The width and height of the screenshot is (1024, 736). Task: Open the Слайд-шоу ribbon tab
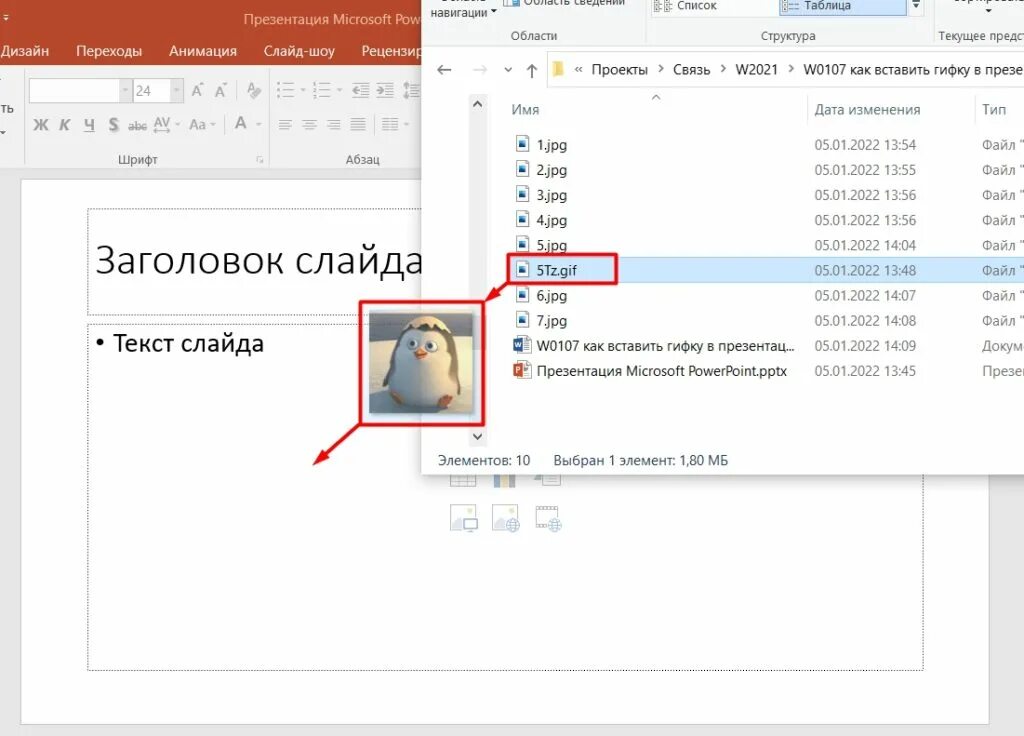click(x=299, y=51)
